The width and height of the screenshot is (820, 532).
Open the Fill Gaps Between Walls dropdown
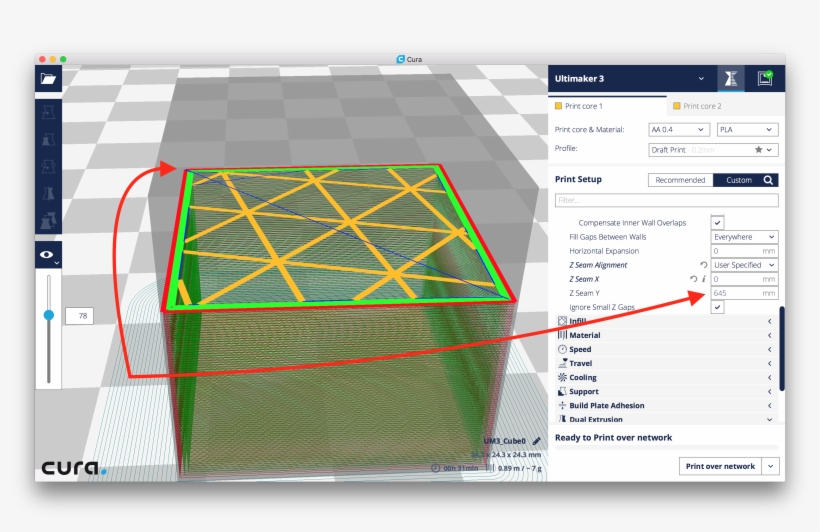point(744,237)
